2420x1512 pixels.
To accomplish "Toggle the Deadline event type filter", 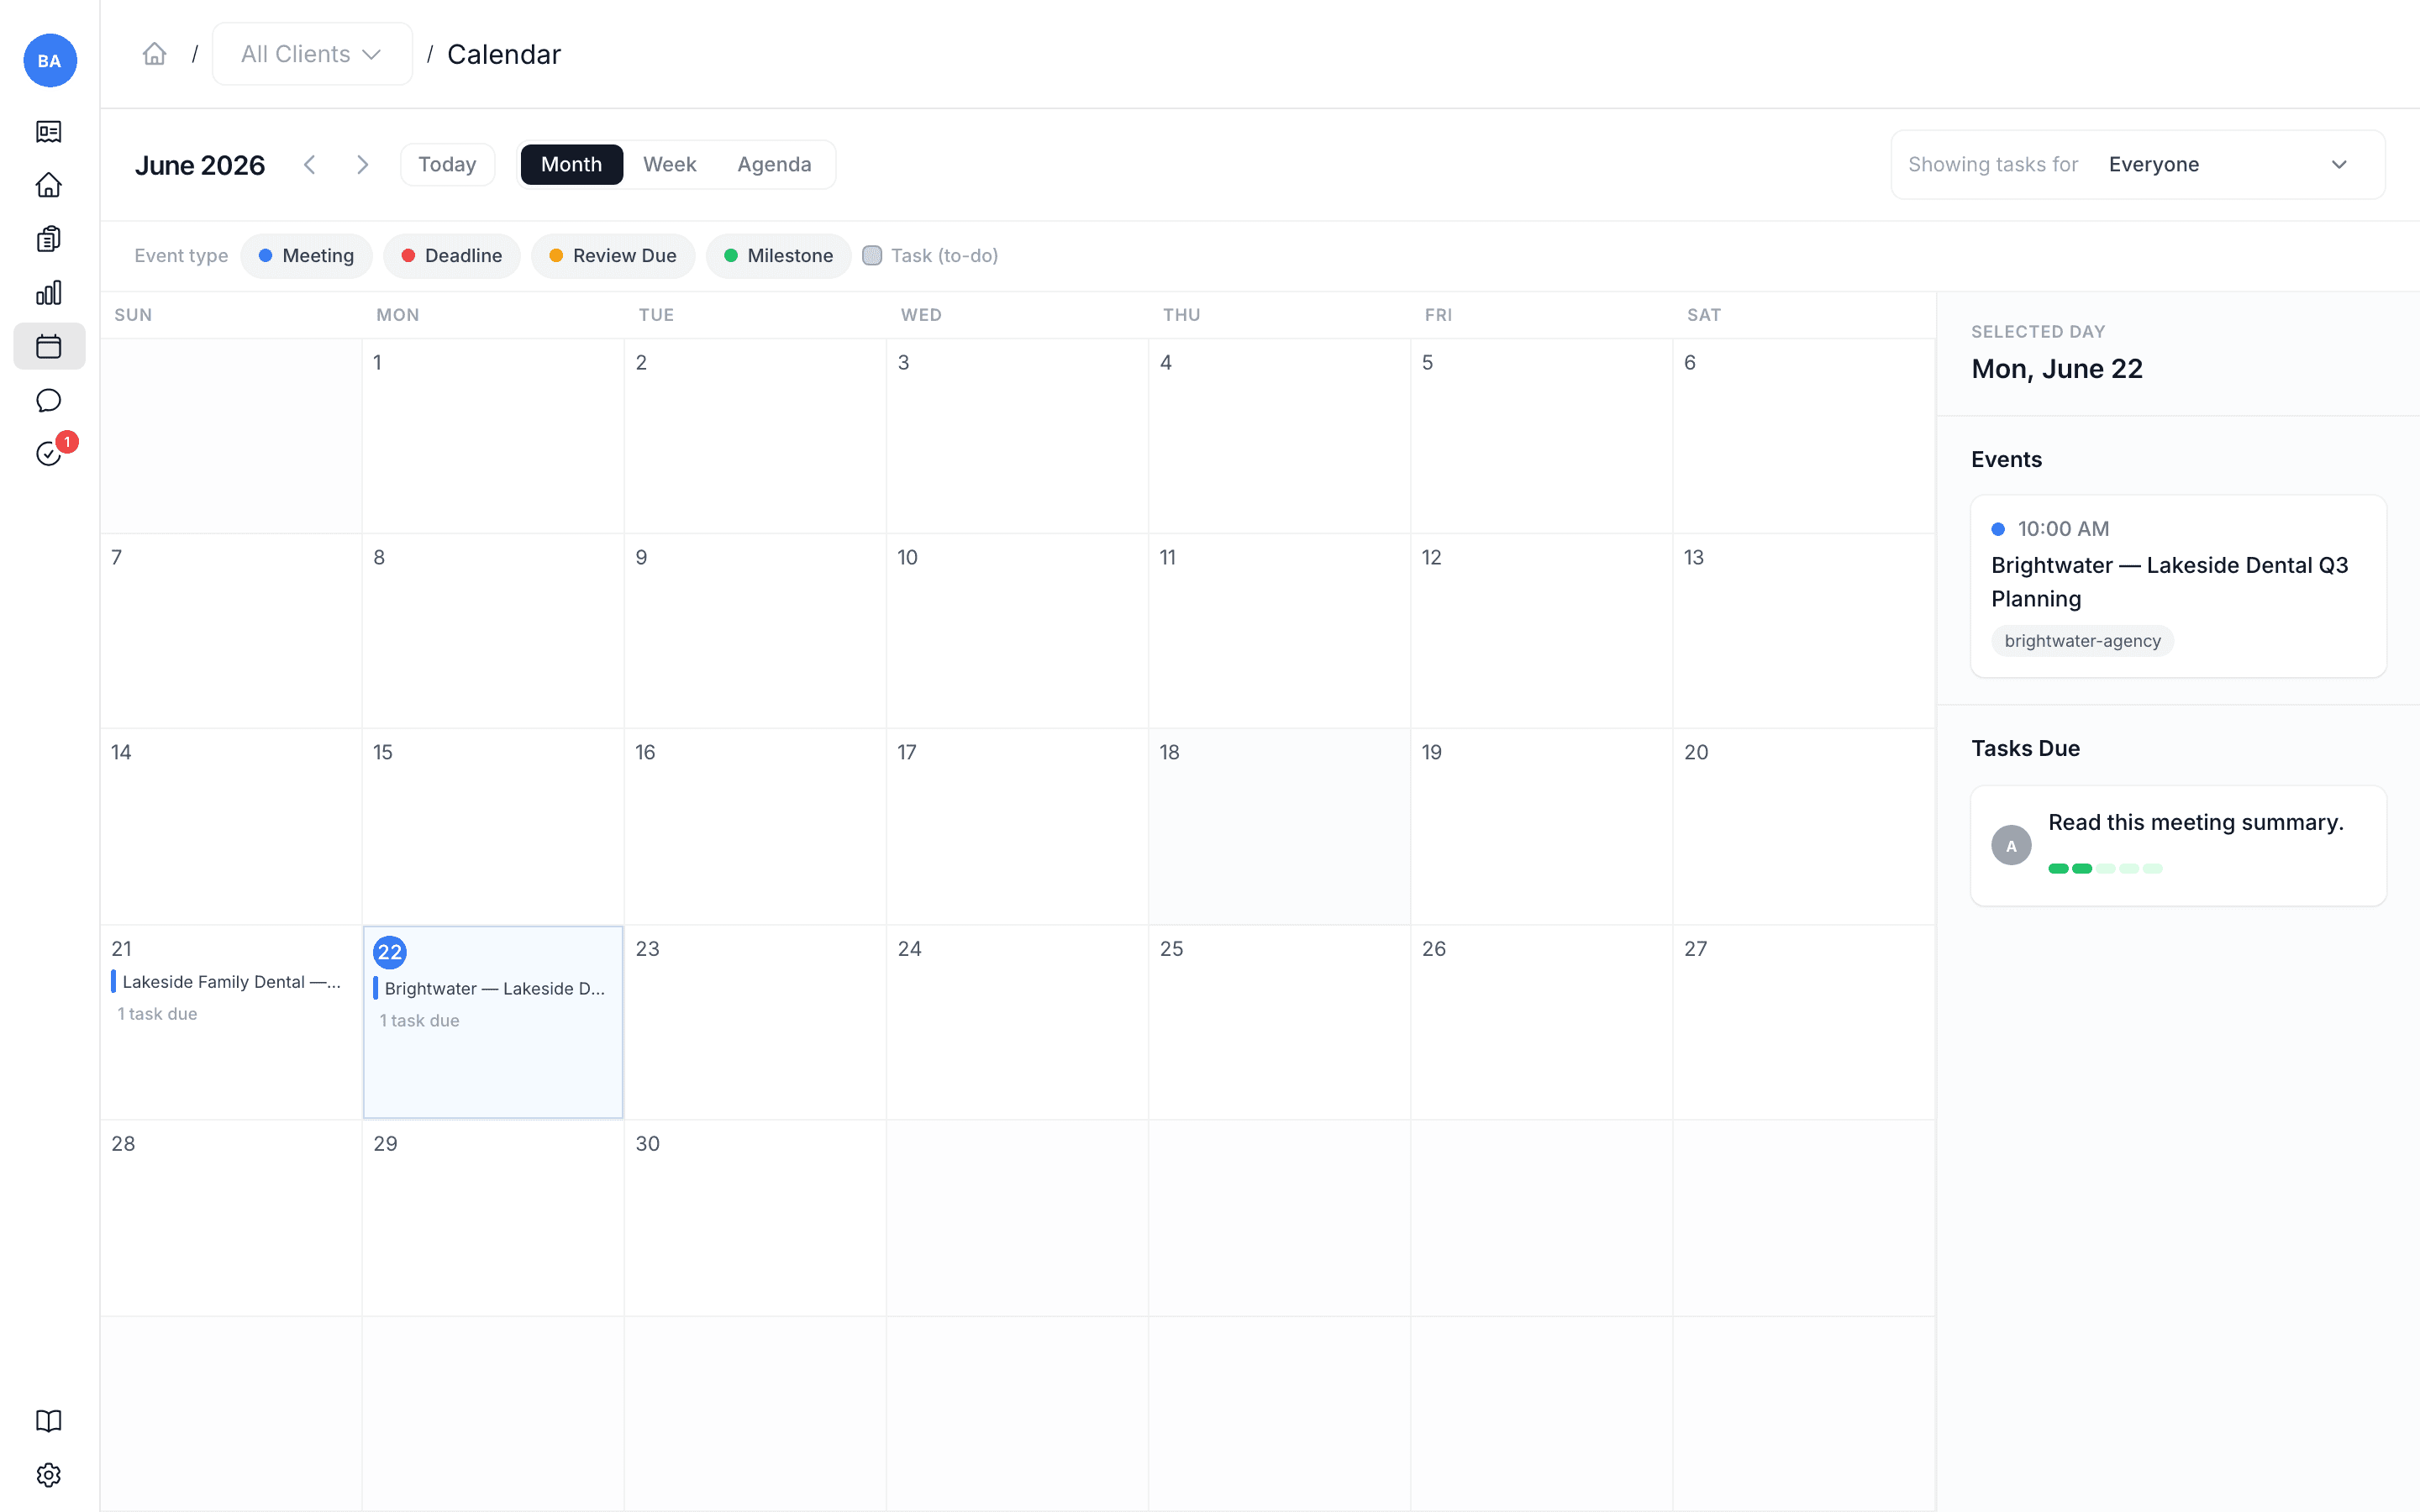I will 452,256.
